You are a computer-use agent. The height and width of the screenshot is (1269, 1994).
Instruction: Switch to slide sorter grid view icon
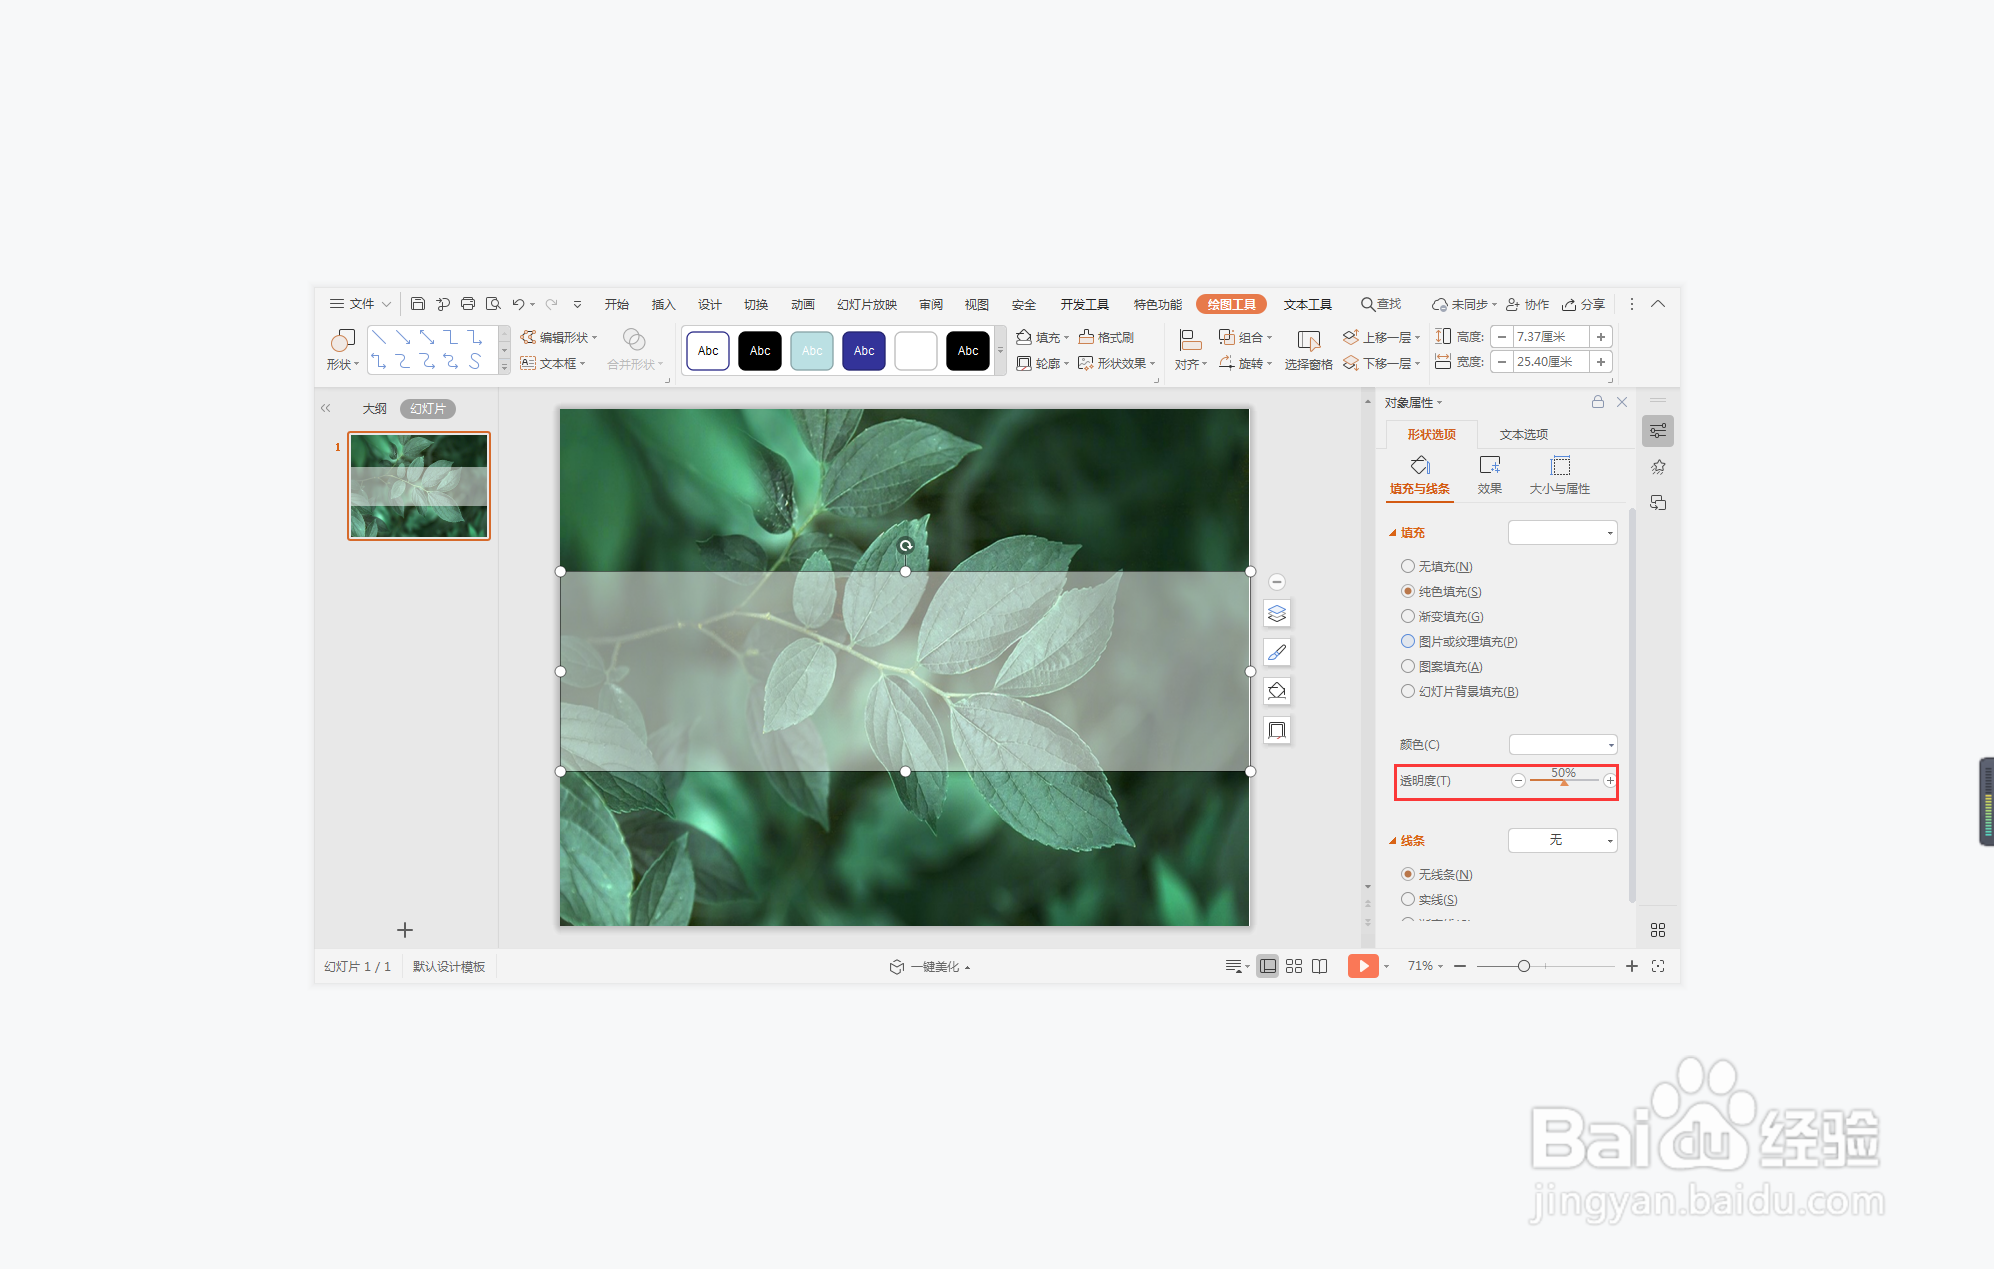coord(1294,966)
